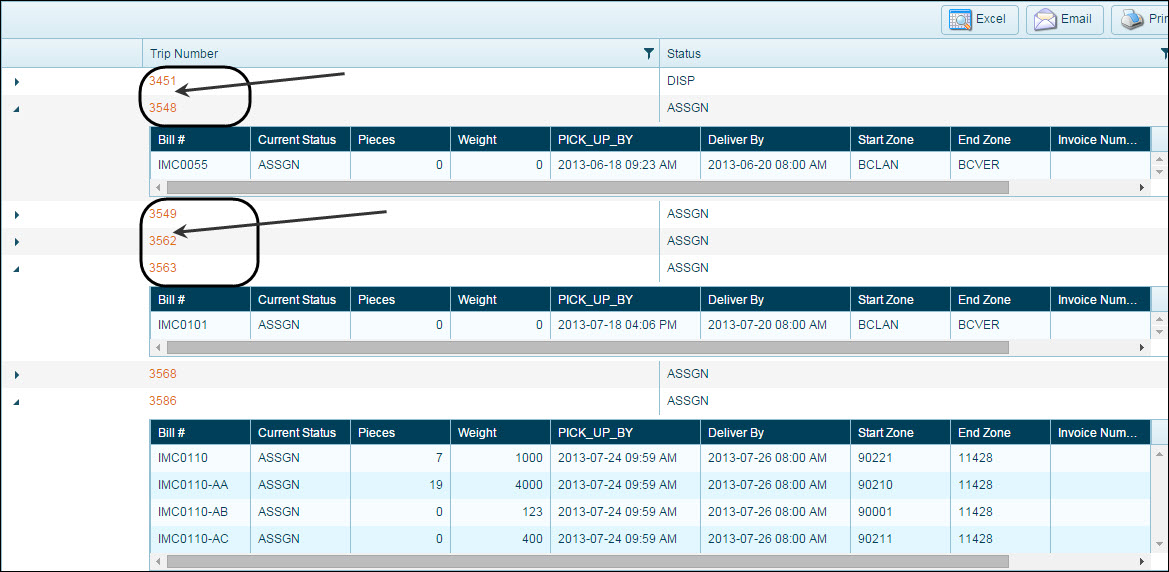Click horizontal scrollbar under IMC0055 grid

coord(587,187)
